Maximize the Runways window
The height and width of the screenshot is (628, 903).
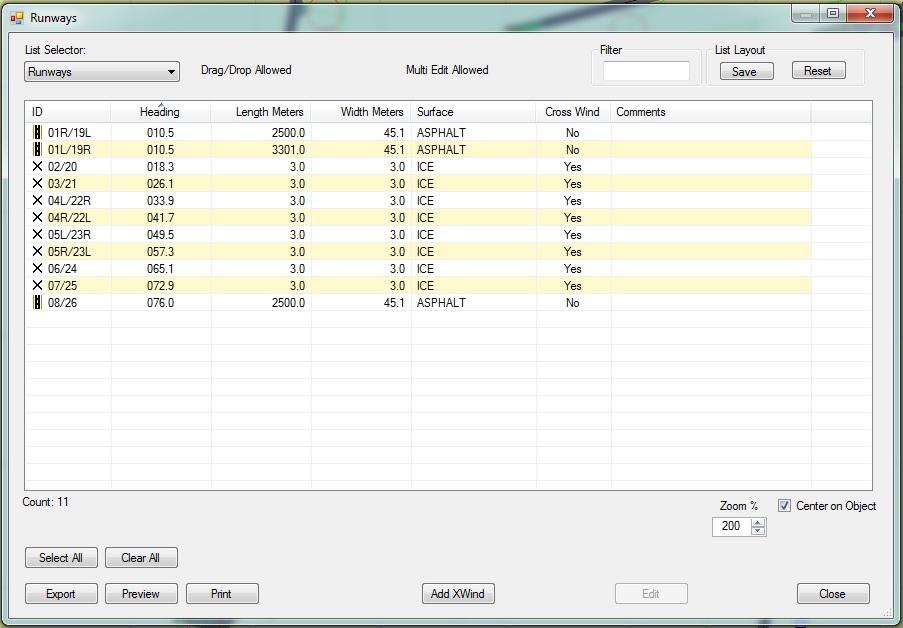833,13
